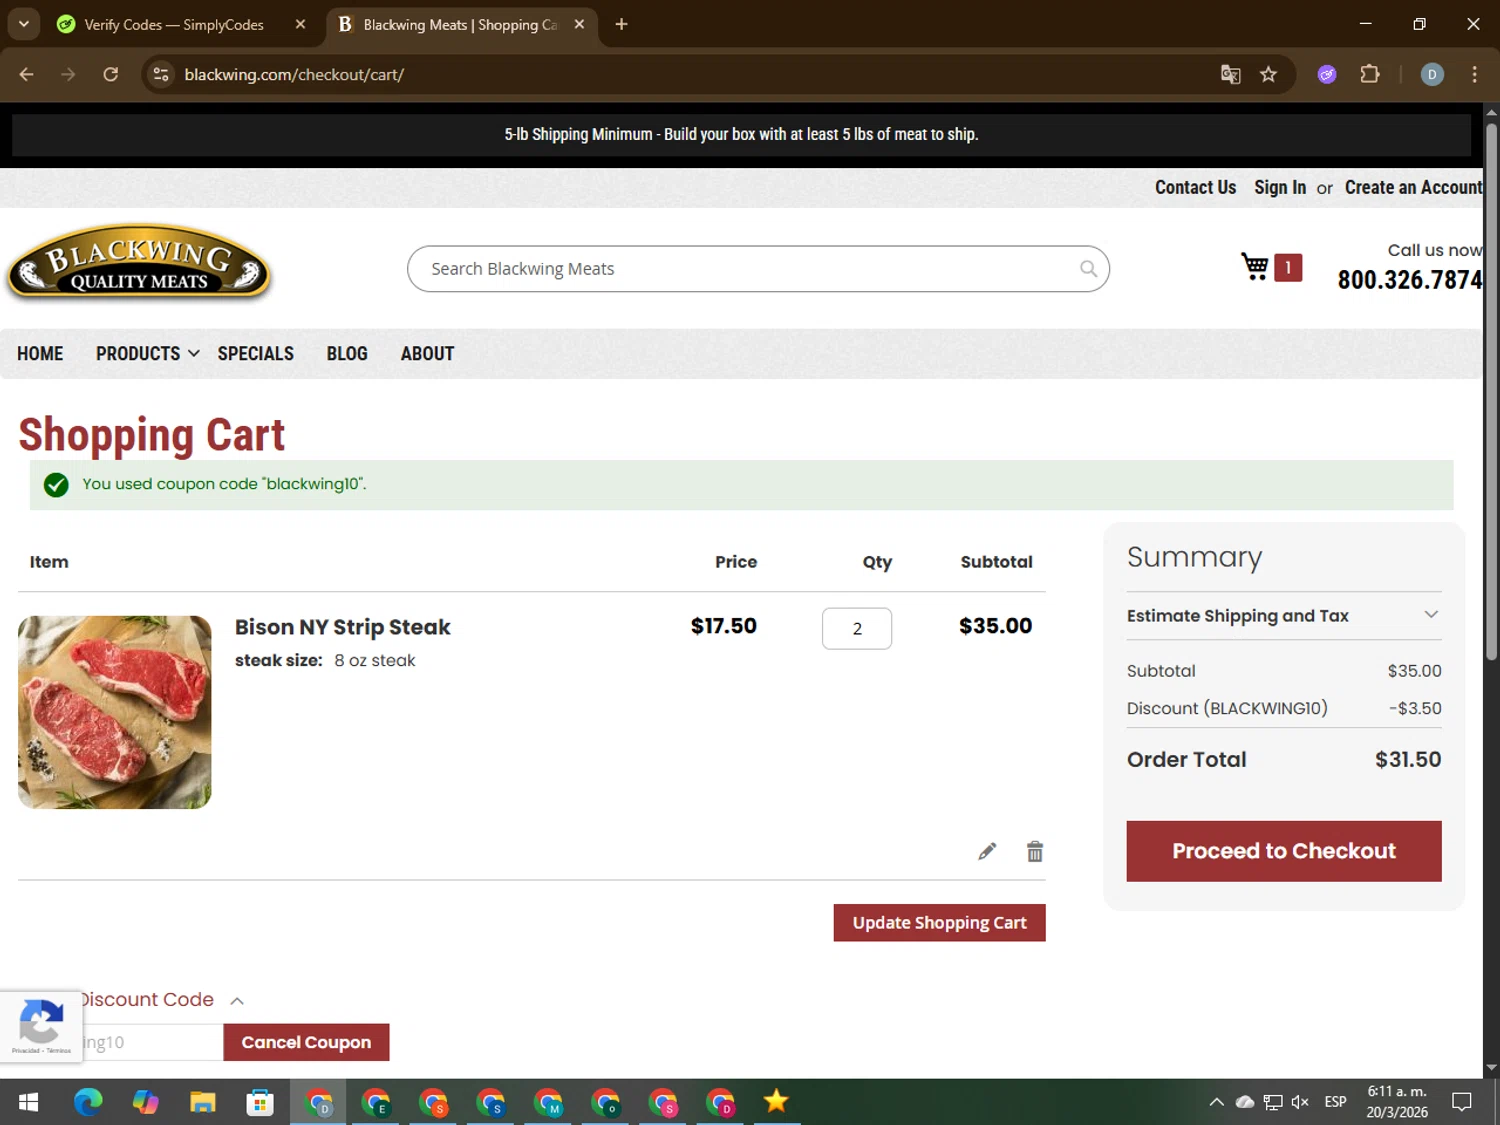Image resolution: width=1500 pixels, height=1125 pixels.
Task: Open the PRODUCTS dropdown menu
Action: [x=148, y=354]
